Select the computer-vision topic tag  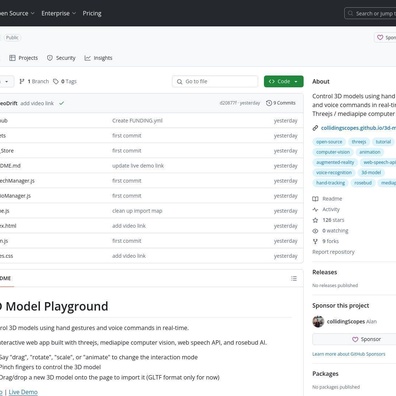pyautogui.click(x=333, y=152)
